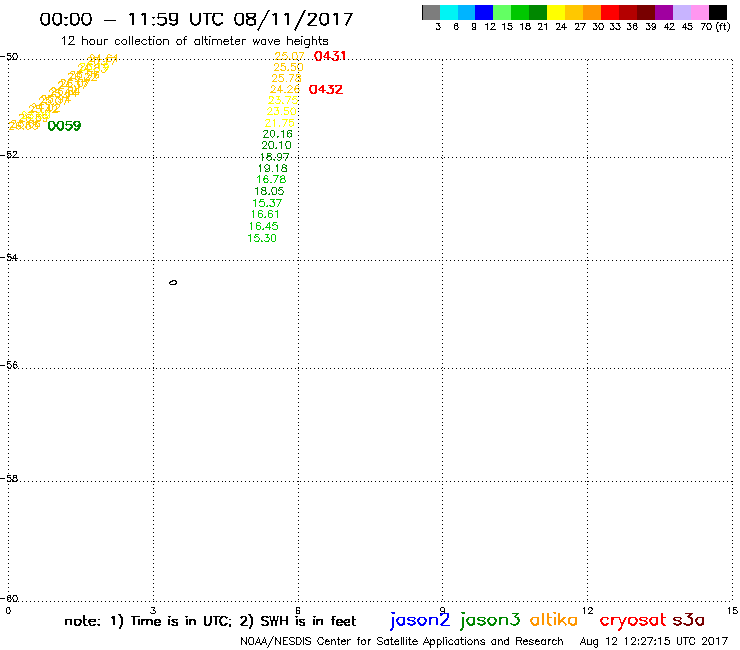Viewport: 740px width, 650px height.
Task: Click the wave height value 19.18
Action: [272, 169]
